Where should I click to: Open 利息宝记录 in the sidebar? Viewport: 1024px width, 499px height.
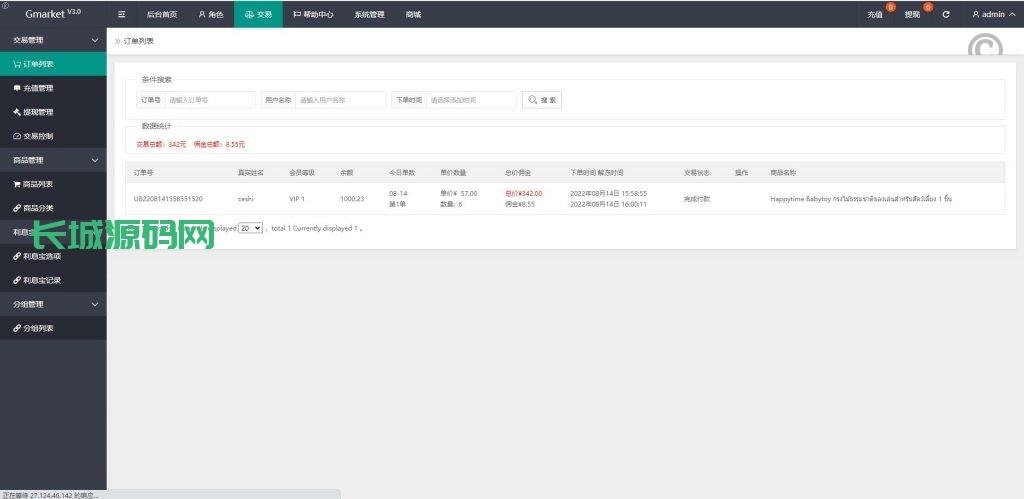(x=42, y=280)
